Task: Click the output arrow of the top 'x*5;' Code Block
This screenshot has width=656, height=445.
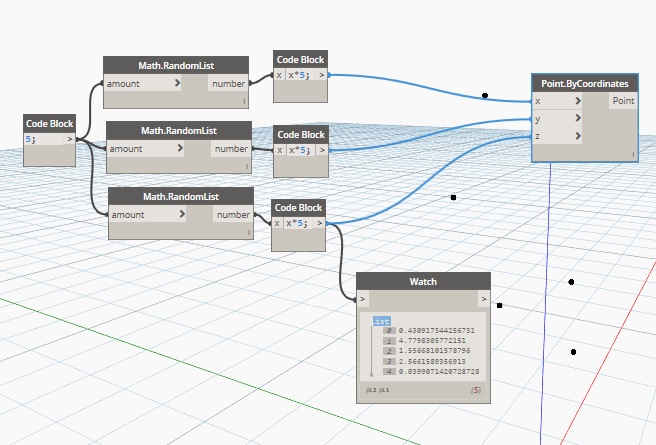Action: (x=320, y=75)
